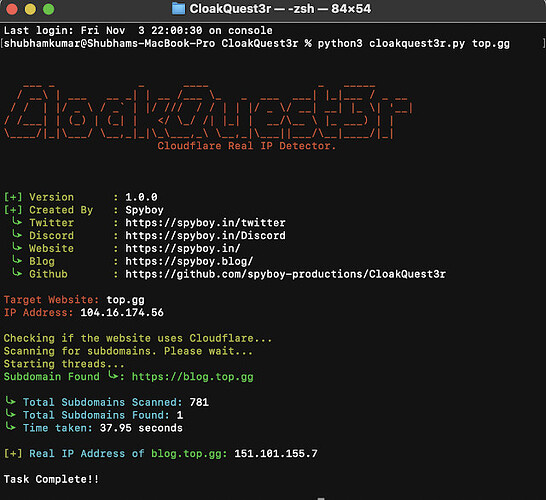The width and height of the screenshot is (546, 500).
Task: Click the creator name Spyboy
Action: click(144, 210)
